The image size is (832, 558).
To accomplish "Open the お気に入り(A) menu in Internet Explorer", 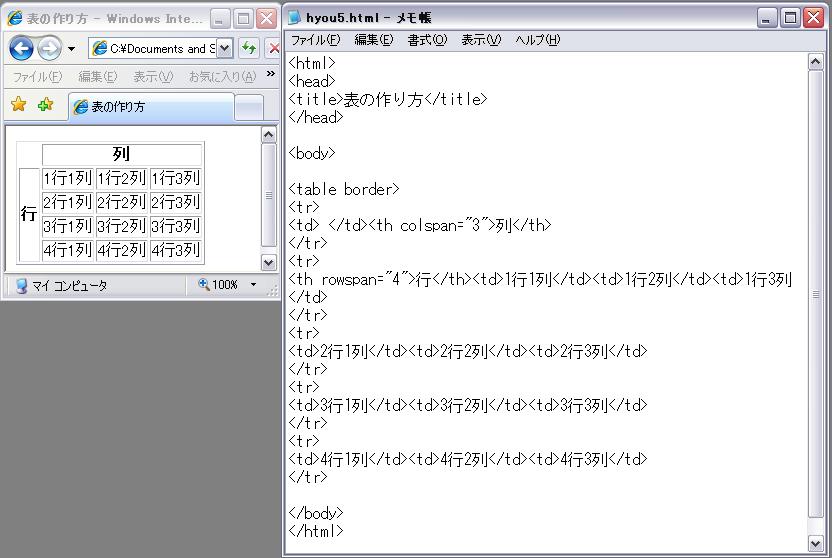I will [x=222, y=77].
